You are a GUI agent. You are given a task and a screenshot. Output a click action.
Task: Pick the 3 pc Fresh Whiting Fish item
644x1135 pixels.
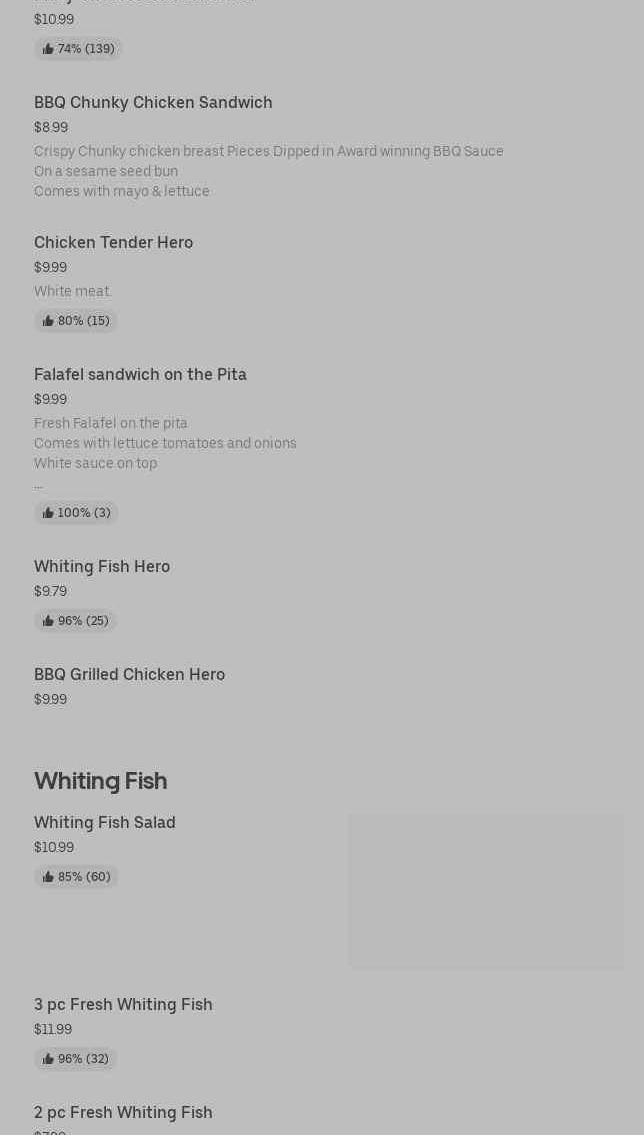(x=123, y=1005)
